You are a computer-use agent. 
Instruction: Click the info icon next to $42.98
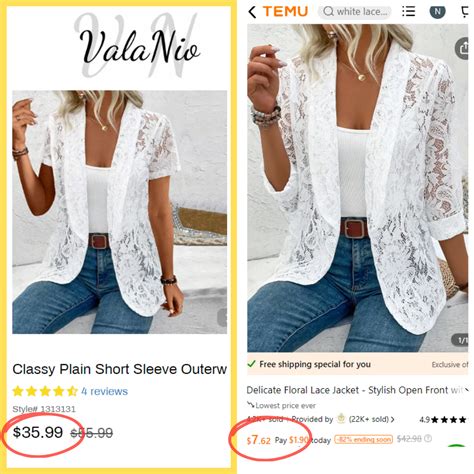428,438
